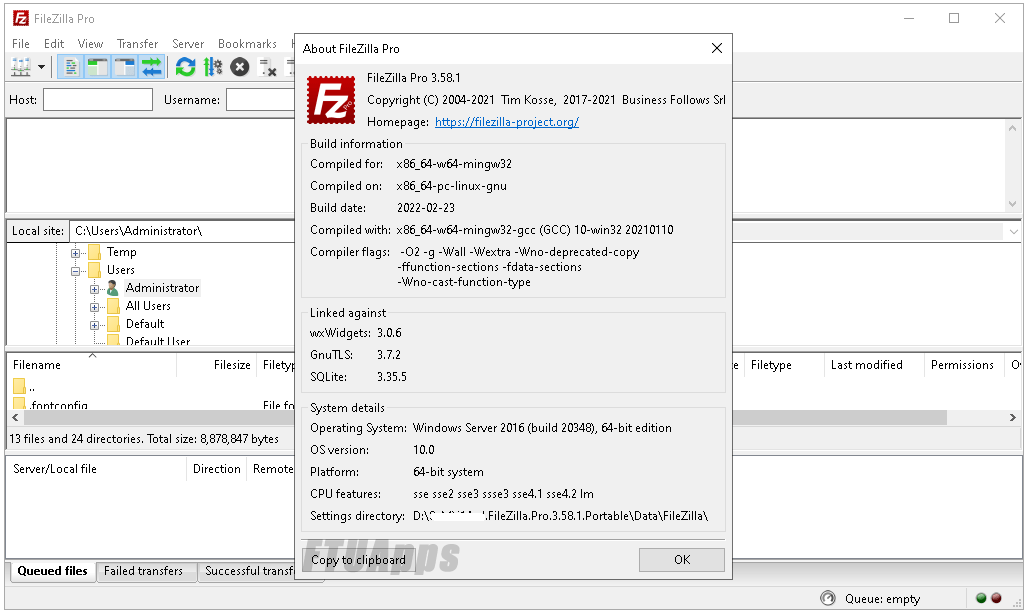Sort remote files by Filetype column
Image resolution: width=1025 pixels, height=611 pixels.
tap(783, 365)
